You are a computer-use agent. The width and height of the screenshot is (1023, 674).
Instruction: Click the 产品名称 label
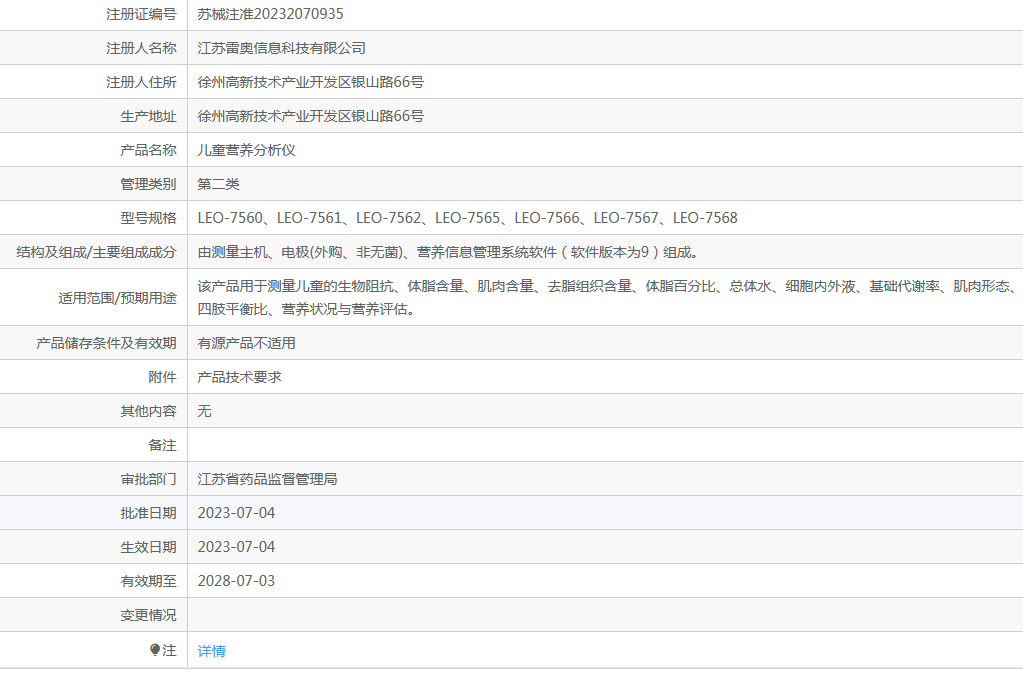coord(148,150)
